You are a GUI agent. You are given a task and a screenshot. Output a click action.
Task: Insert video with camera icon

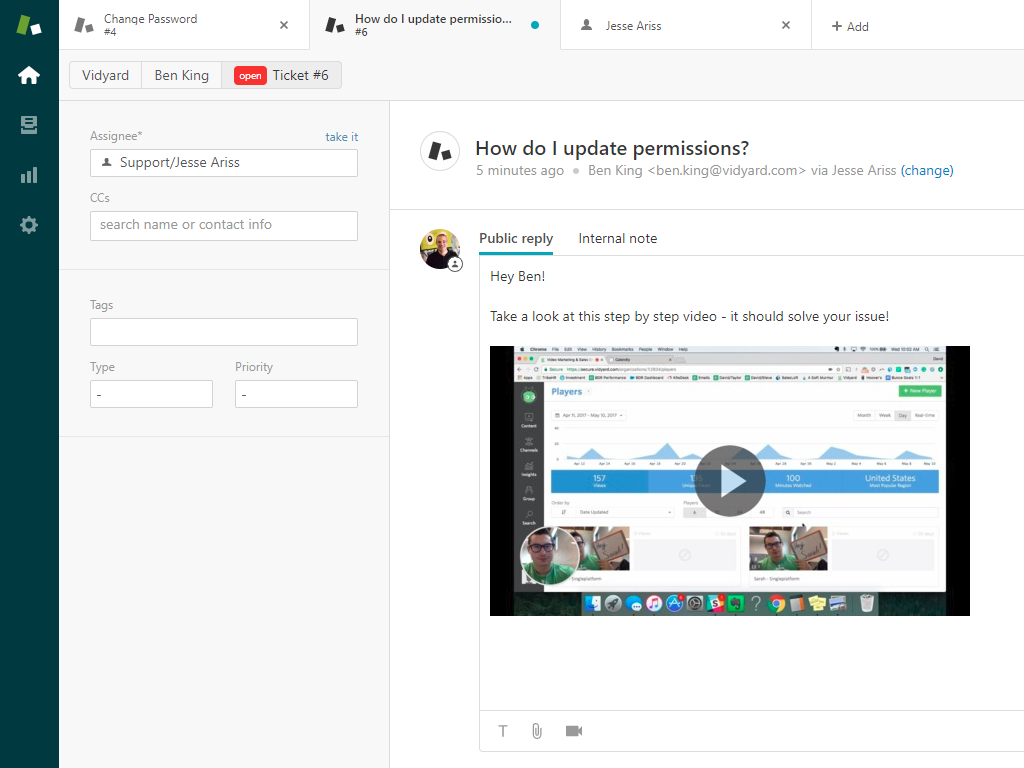pos(574,731)
